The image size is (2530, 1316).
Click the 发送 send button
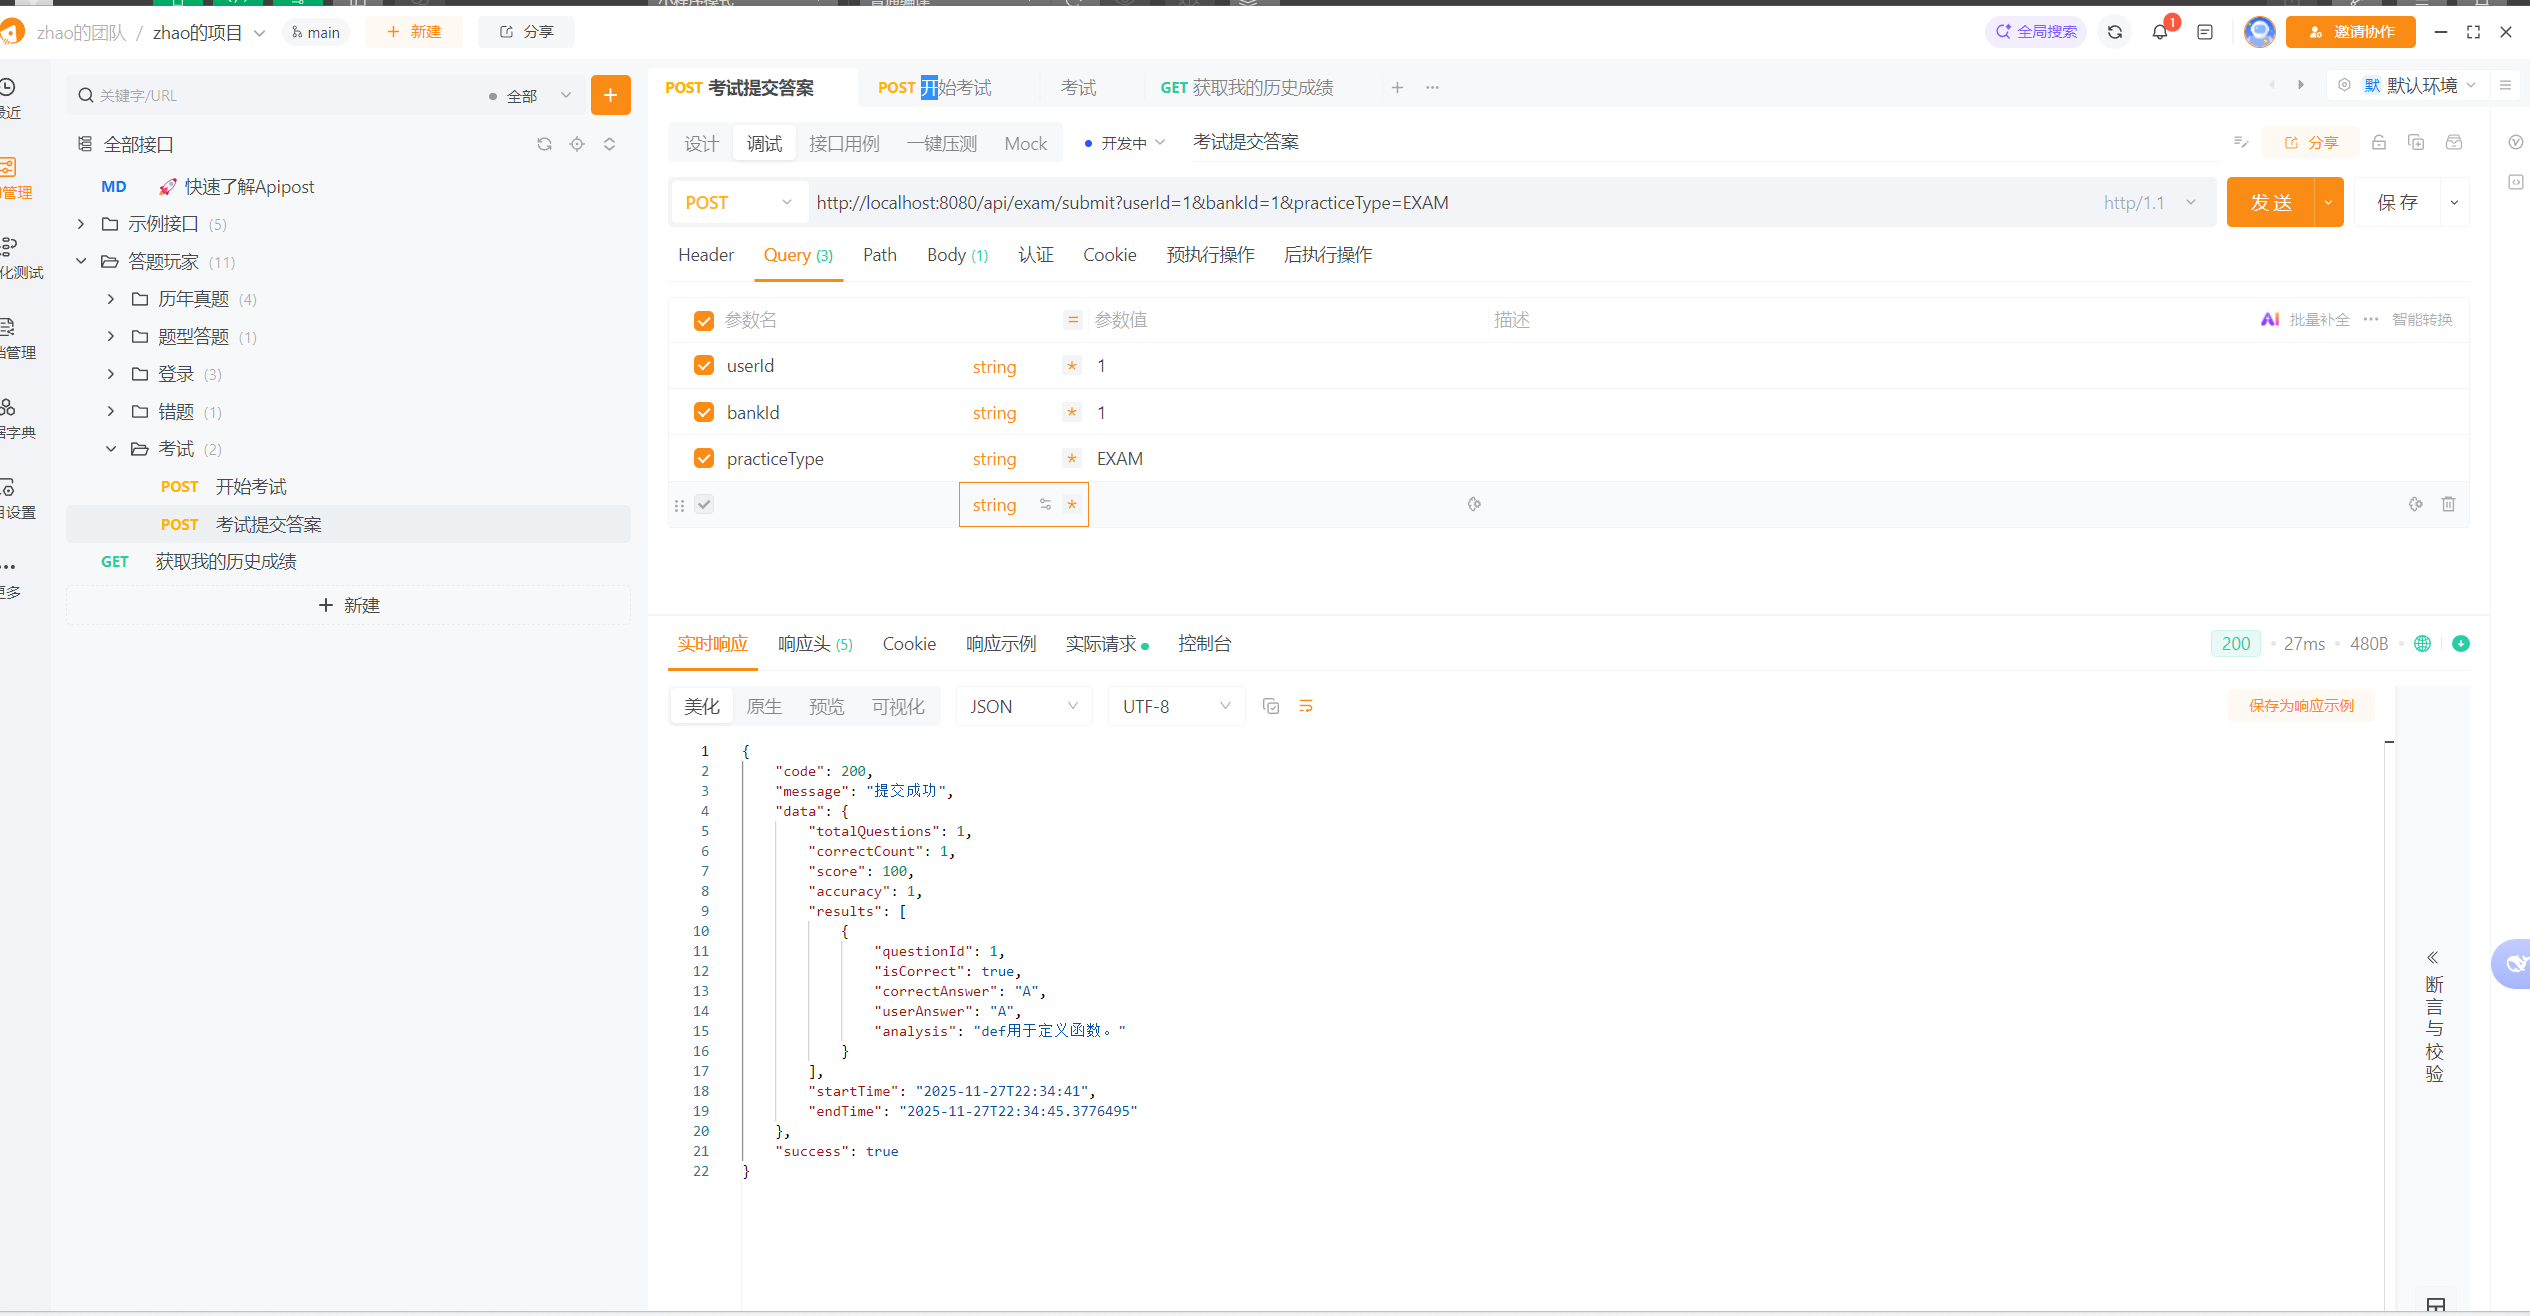2270,203
